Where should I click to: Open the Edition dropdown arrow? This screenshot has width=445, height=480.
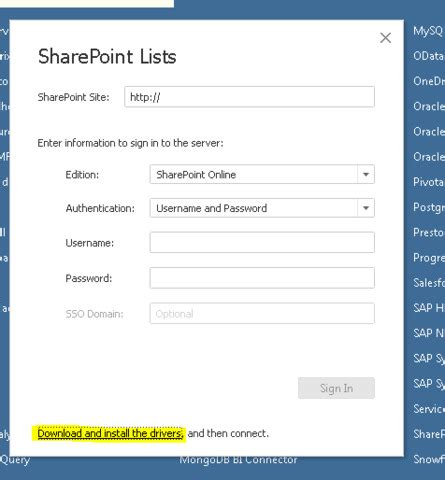[x=366, y=174]
